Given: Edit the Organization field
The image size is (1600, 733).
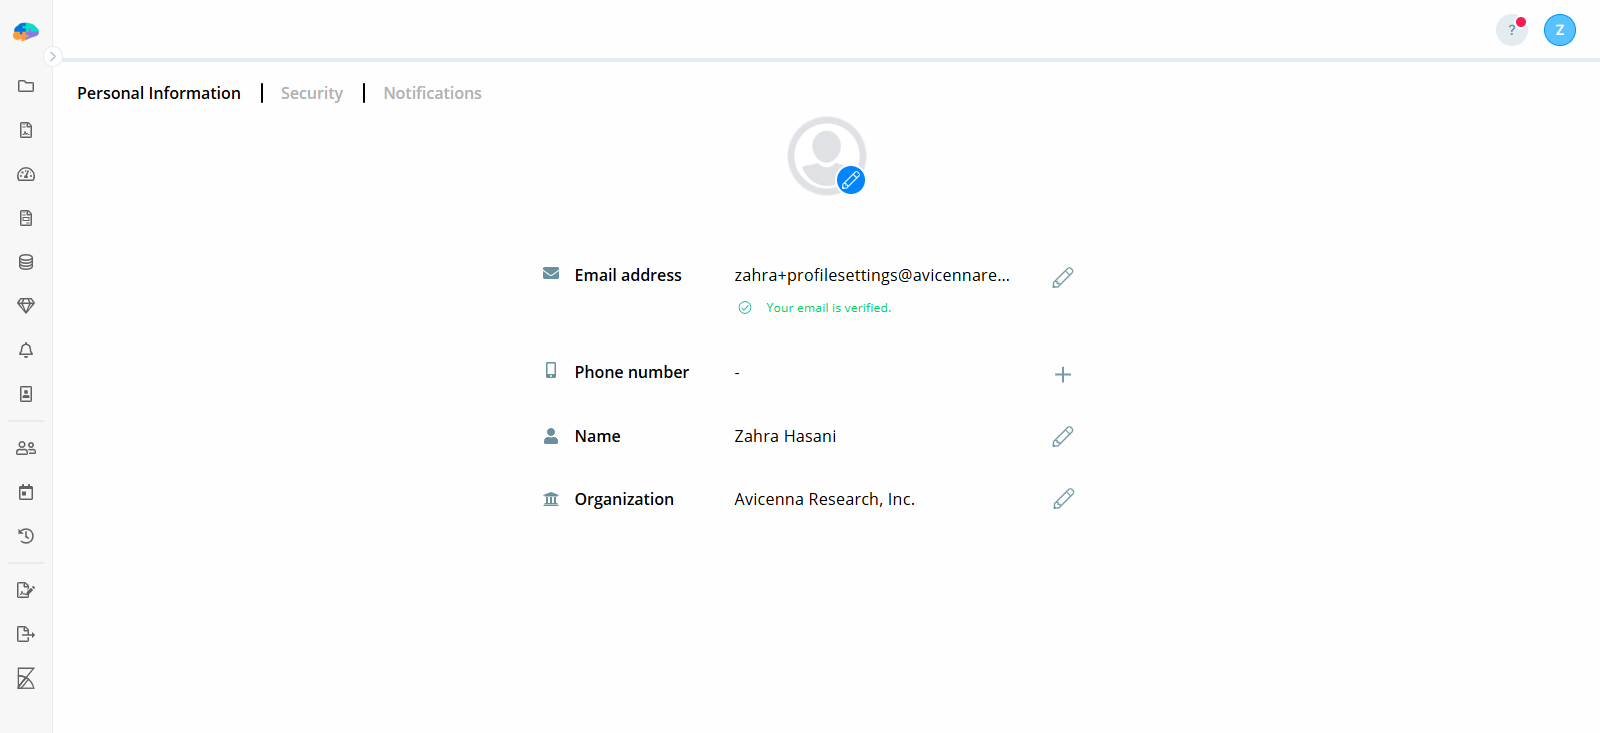Looking at the screenshot, I should [x=1063, y=499].
